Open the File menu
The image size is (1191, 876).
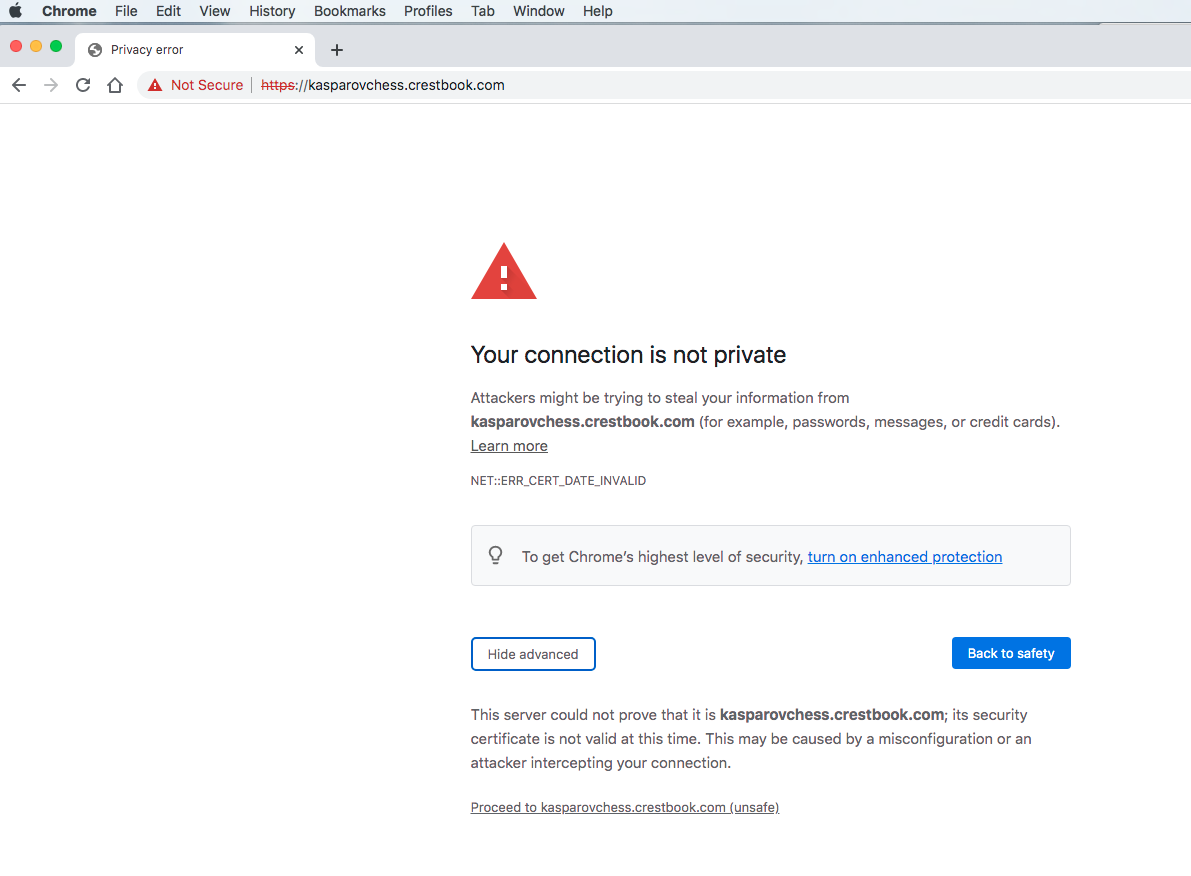tap(126, 11)
